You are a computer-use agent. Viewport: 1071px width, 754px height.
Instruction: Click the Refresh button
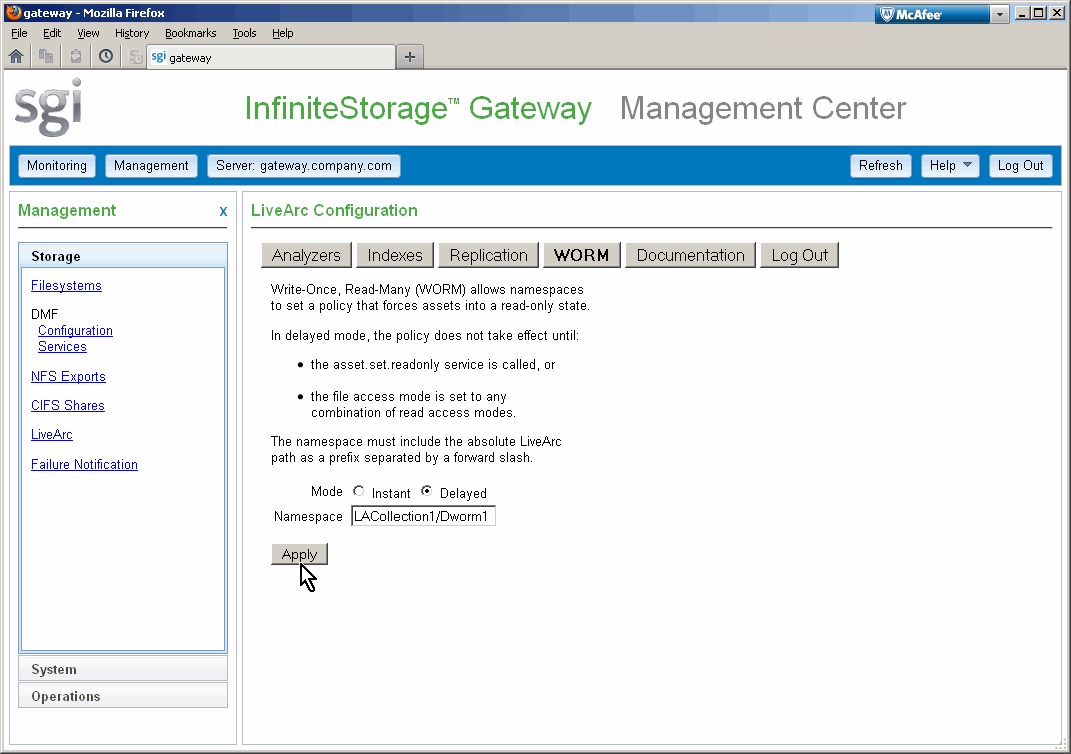pos(880,166)
